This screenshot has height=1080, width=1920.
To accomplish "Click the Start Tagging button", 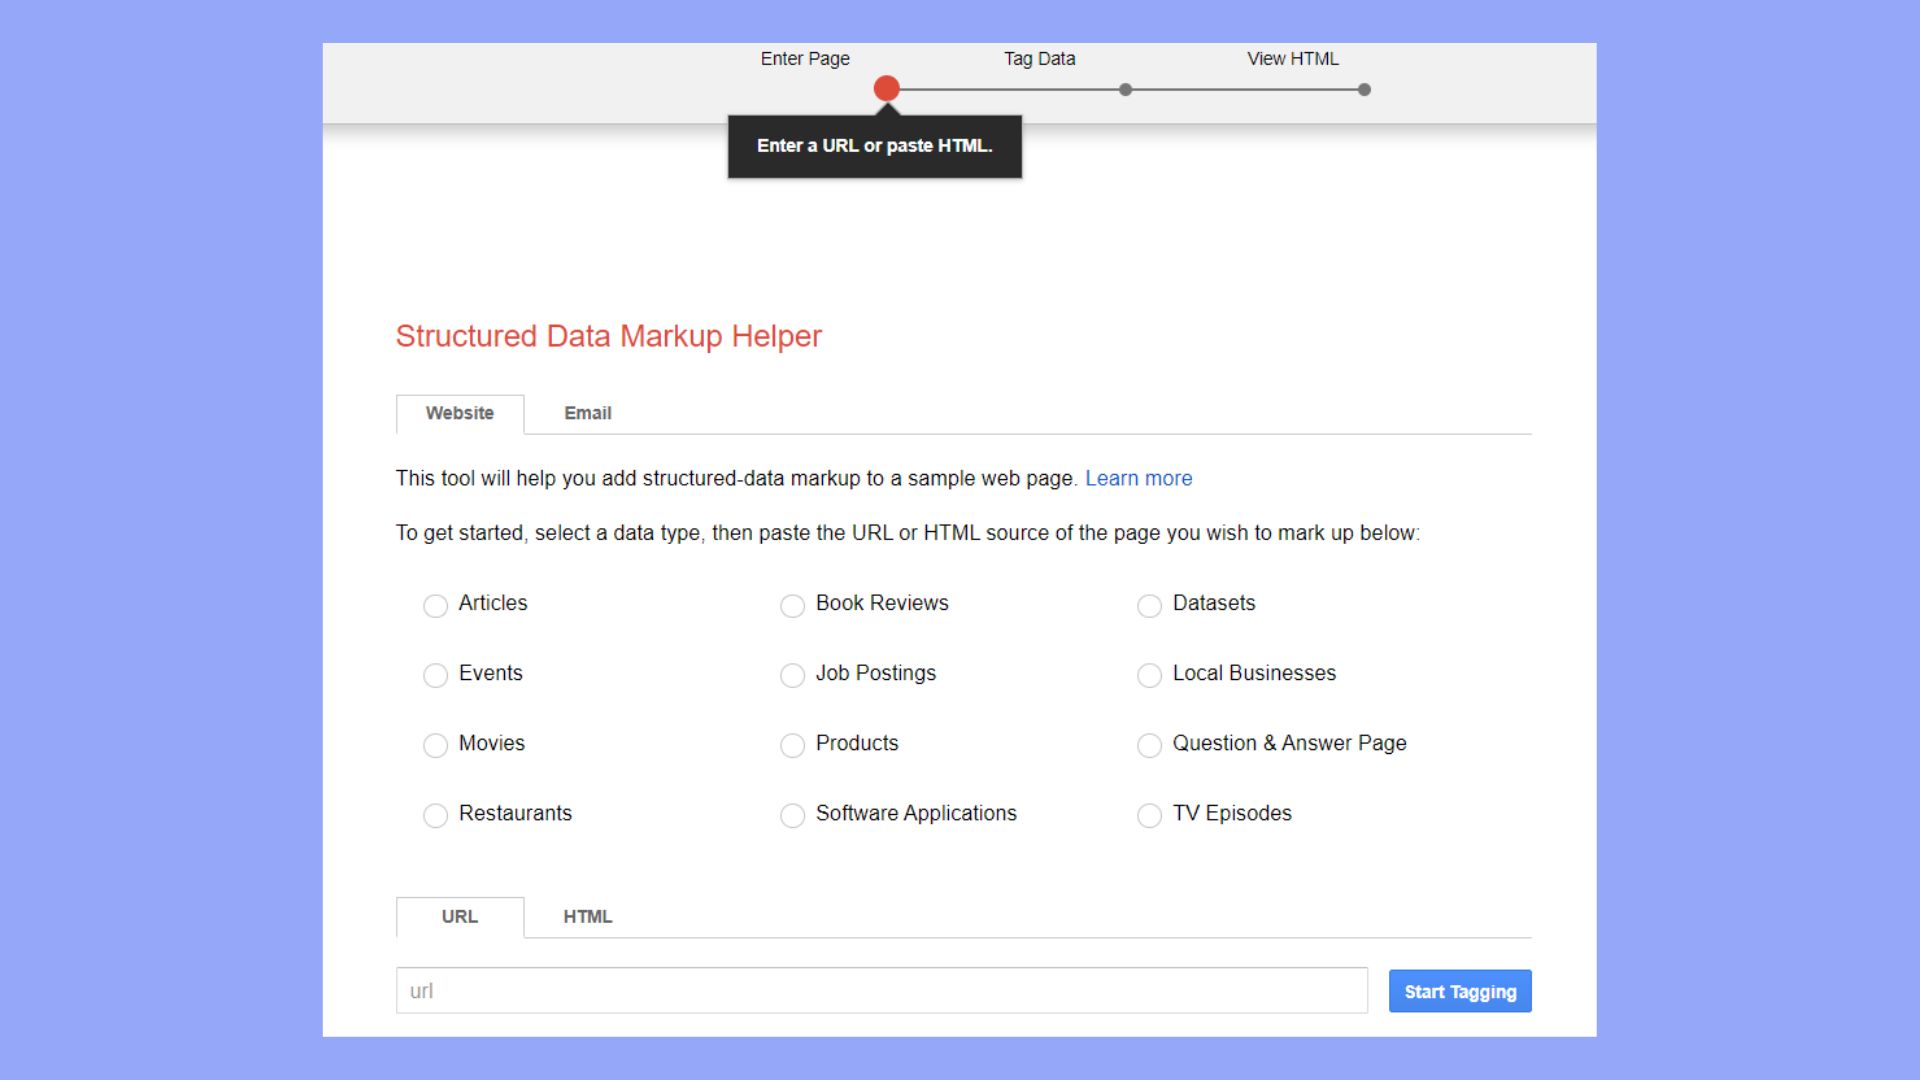I will [1459, 991].
